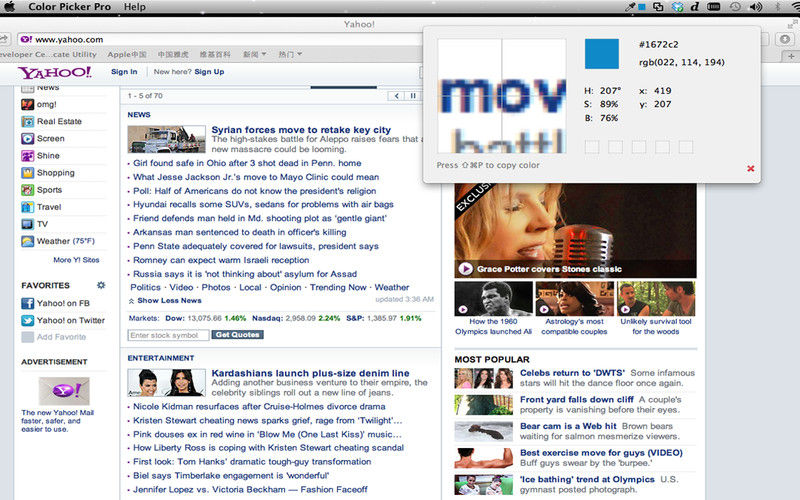Click the Kardashians story thumbnail

pyautogui.click(x=166, y=383)
